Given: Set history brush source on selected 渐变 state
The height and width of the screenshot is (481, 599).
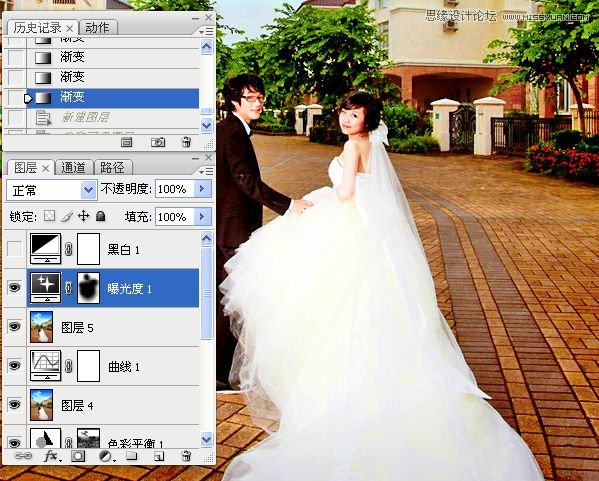Looking at the screenshot, I should (x=15, y=98).
